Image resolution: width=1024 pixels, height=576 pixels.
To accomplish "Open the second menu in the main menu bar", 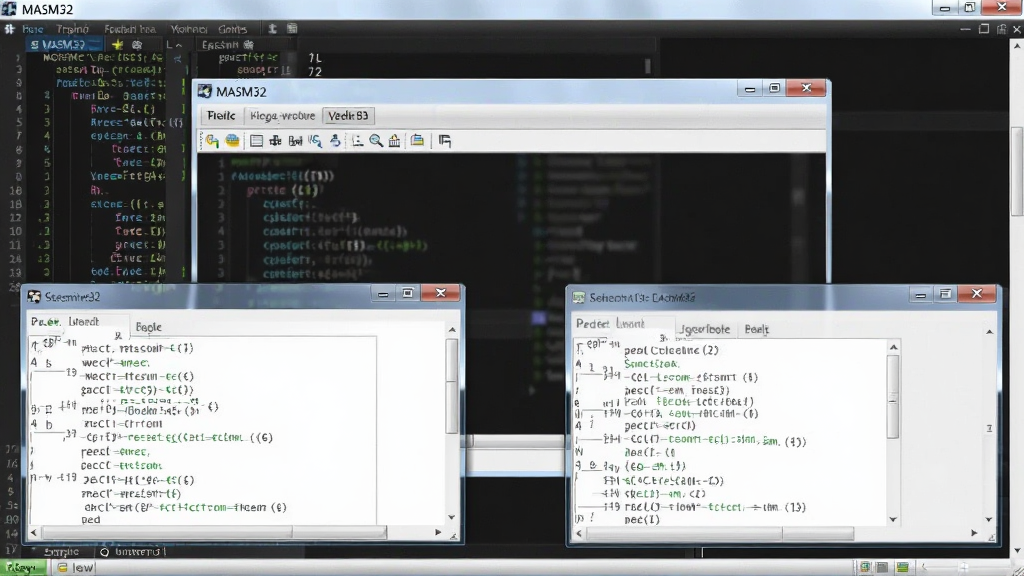I will (x=72, y=29).
